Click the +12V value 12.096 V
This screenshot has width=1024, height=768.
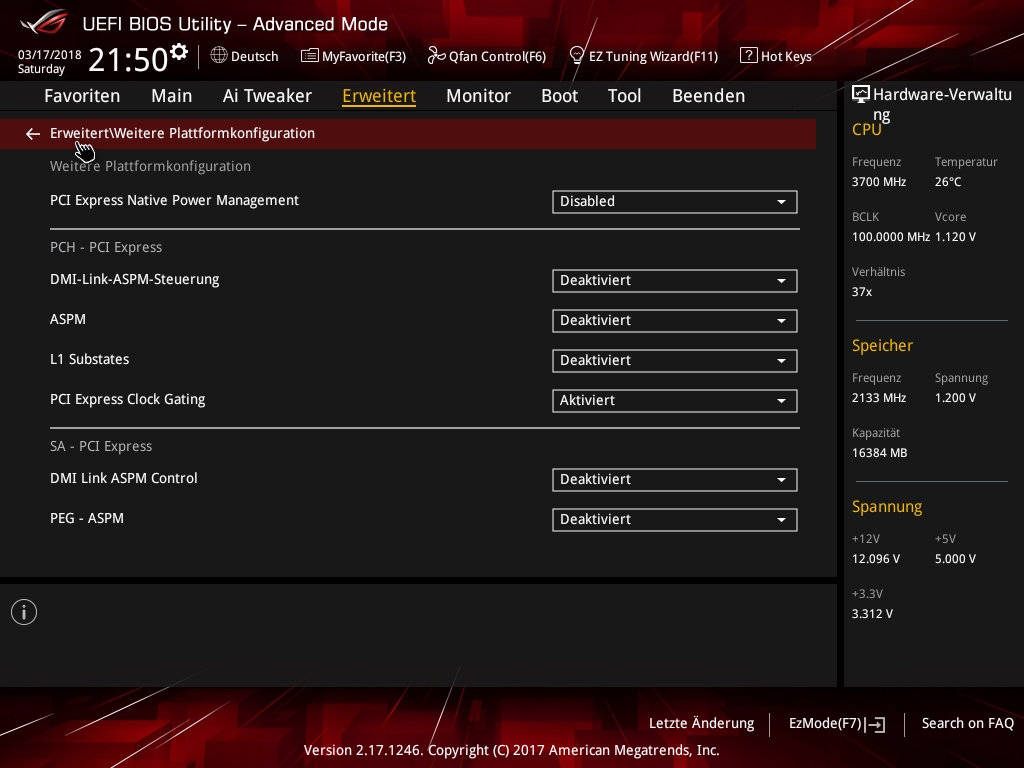(x=876, y=558)
